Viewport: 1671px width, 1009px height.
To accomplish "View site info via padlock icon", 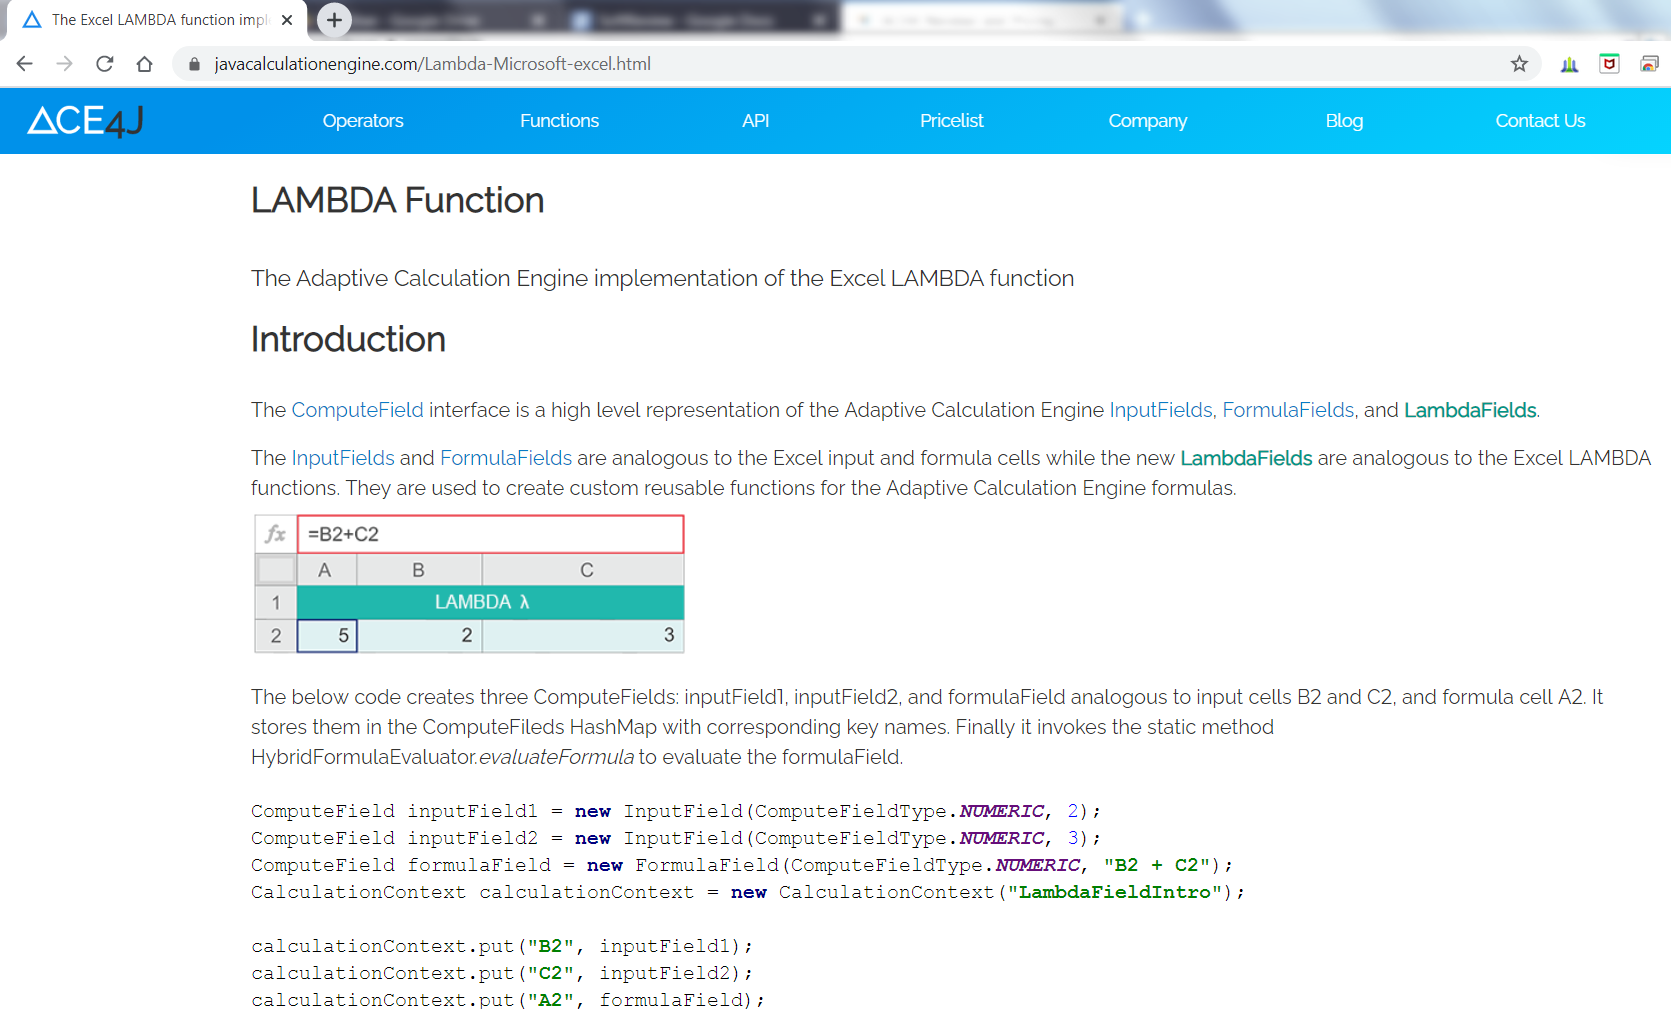I will [194, 64].
